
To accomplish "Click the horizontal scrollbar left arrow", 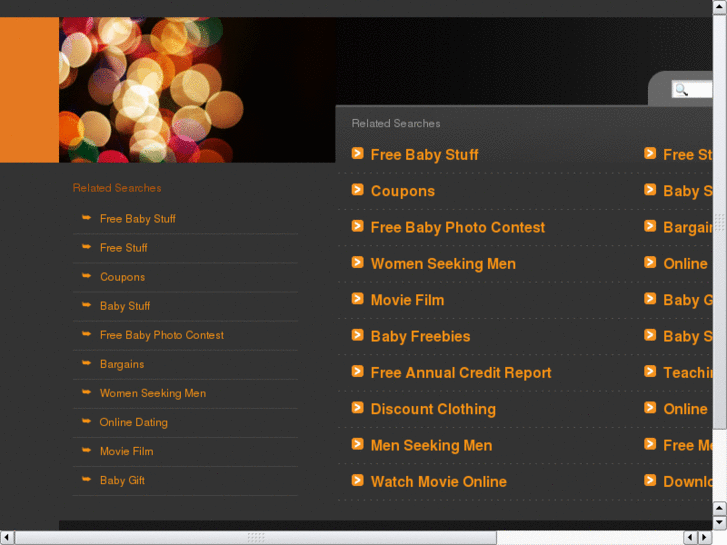I will click(x=6, y=537).
